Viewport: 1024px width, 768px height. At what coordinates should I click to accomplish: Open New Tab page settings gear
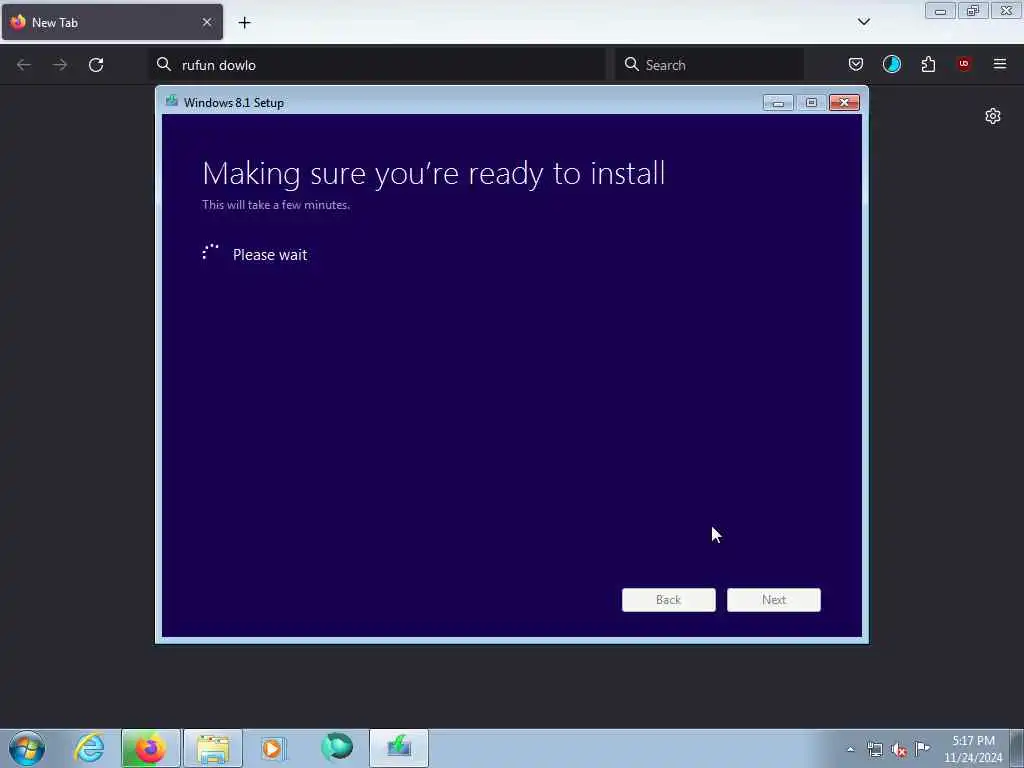point(993,116)
